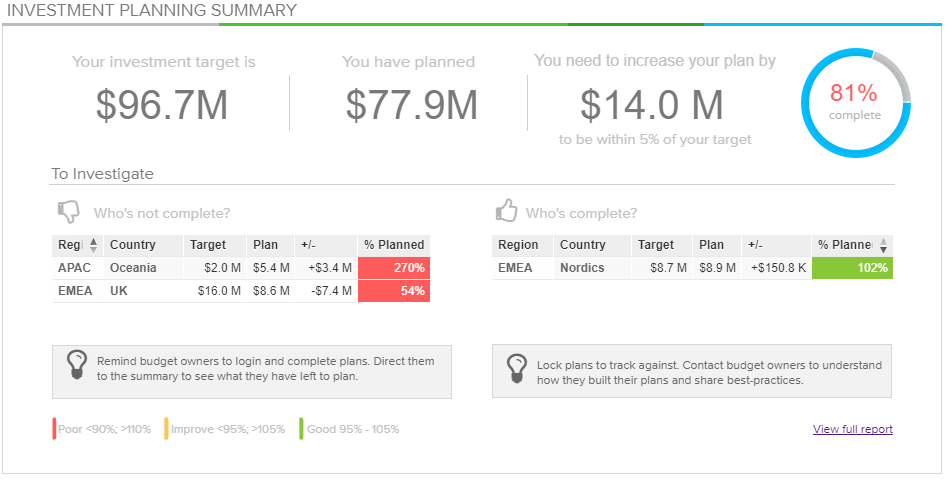Click the 81% complete progress ring
952x480 pixels.
point(855,103)
